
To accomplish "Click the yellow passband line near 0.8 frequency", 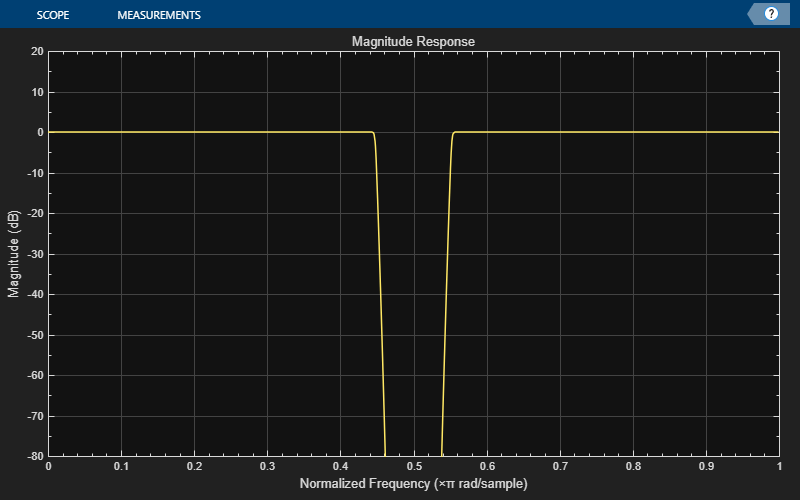I will pyautogui.click(x=632, y=132).
